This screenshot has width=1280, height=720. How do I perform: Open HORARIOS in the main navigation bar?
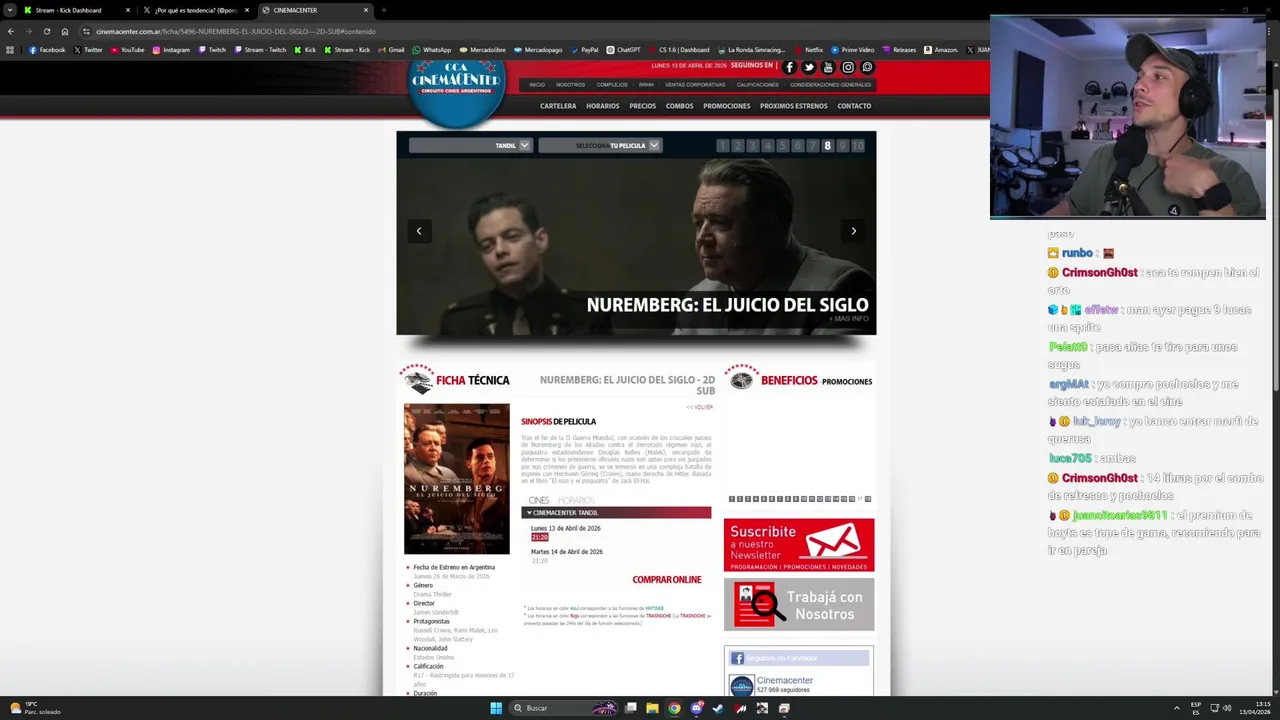[x=602, y=106]
